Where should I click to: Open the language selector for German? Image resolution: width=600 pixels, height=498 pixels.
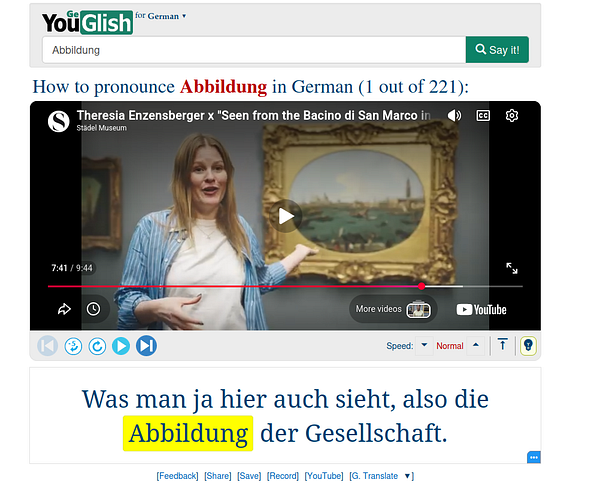[160, 16]
